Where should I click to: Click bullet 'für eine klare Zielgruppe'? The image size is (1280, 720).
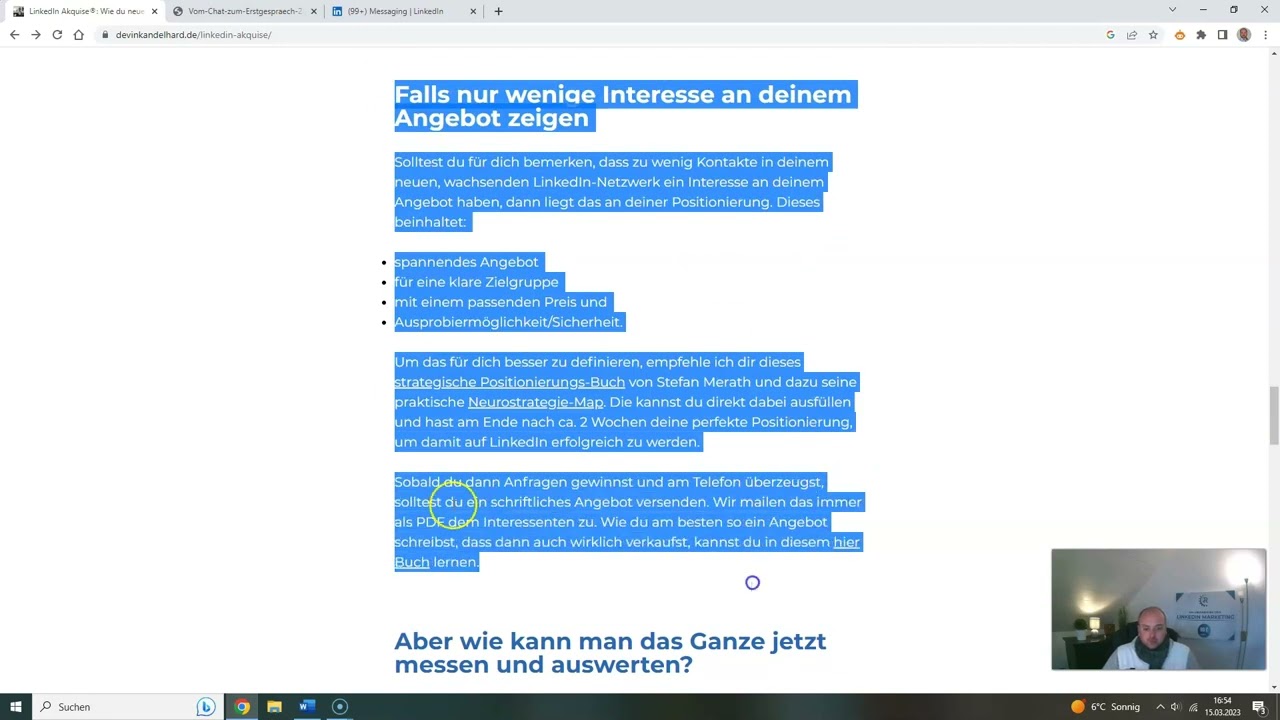click(x=476, y=282)
